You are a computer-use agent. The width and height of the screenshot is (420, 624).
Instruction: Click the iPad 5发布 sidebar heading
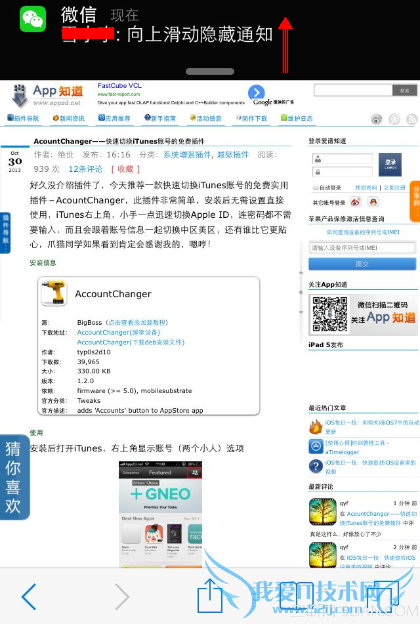(x=325, y=345)
